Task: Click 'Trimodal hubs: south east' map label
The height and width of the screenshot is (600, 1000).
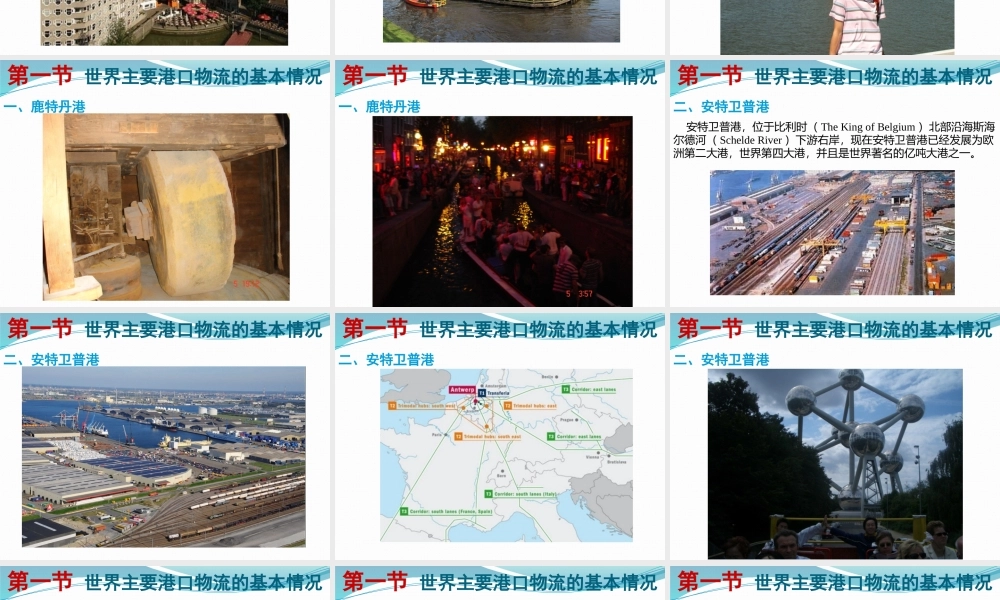Action: 488,437
